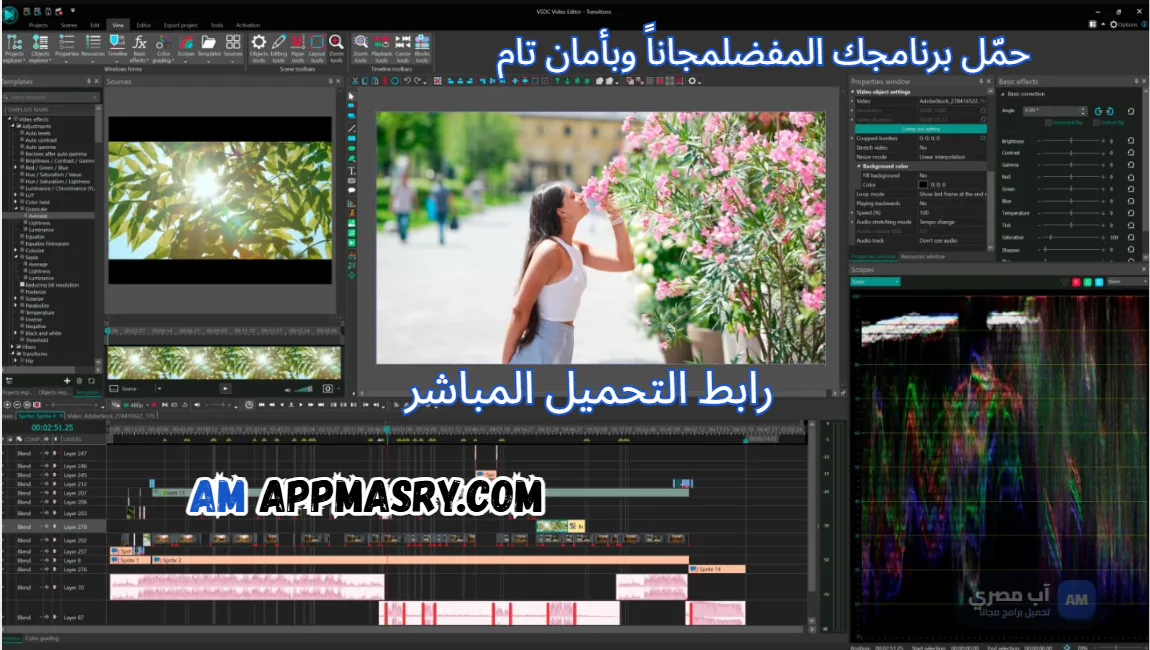Open the Scenes ribbon tab

tap(69, 25)
